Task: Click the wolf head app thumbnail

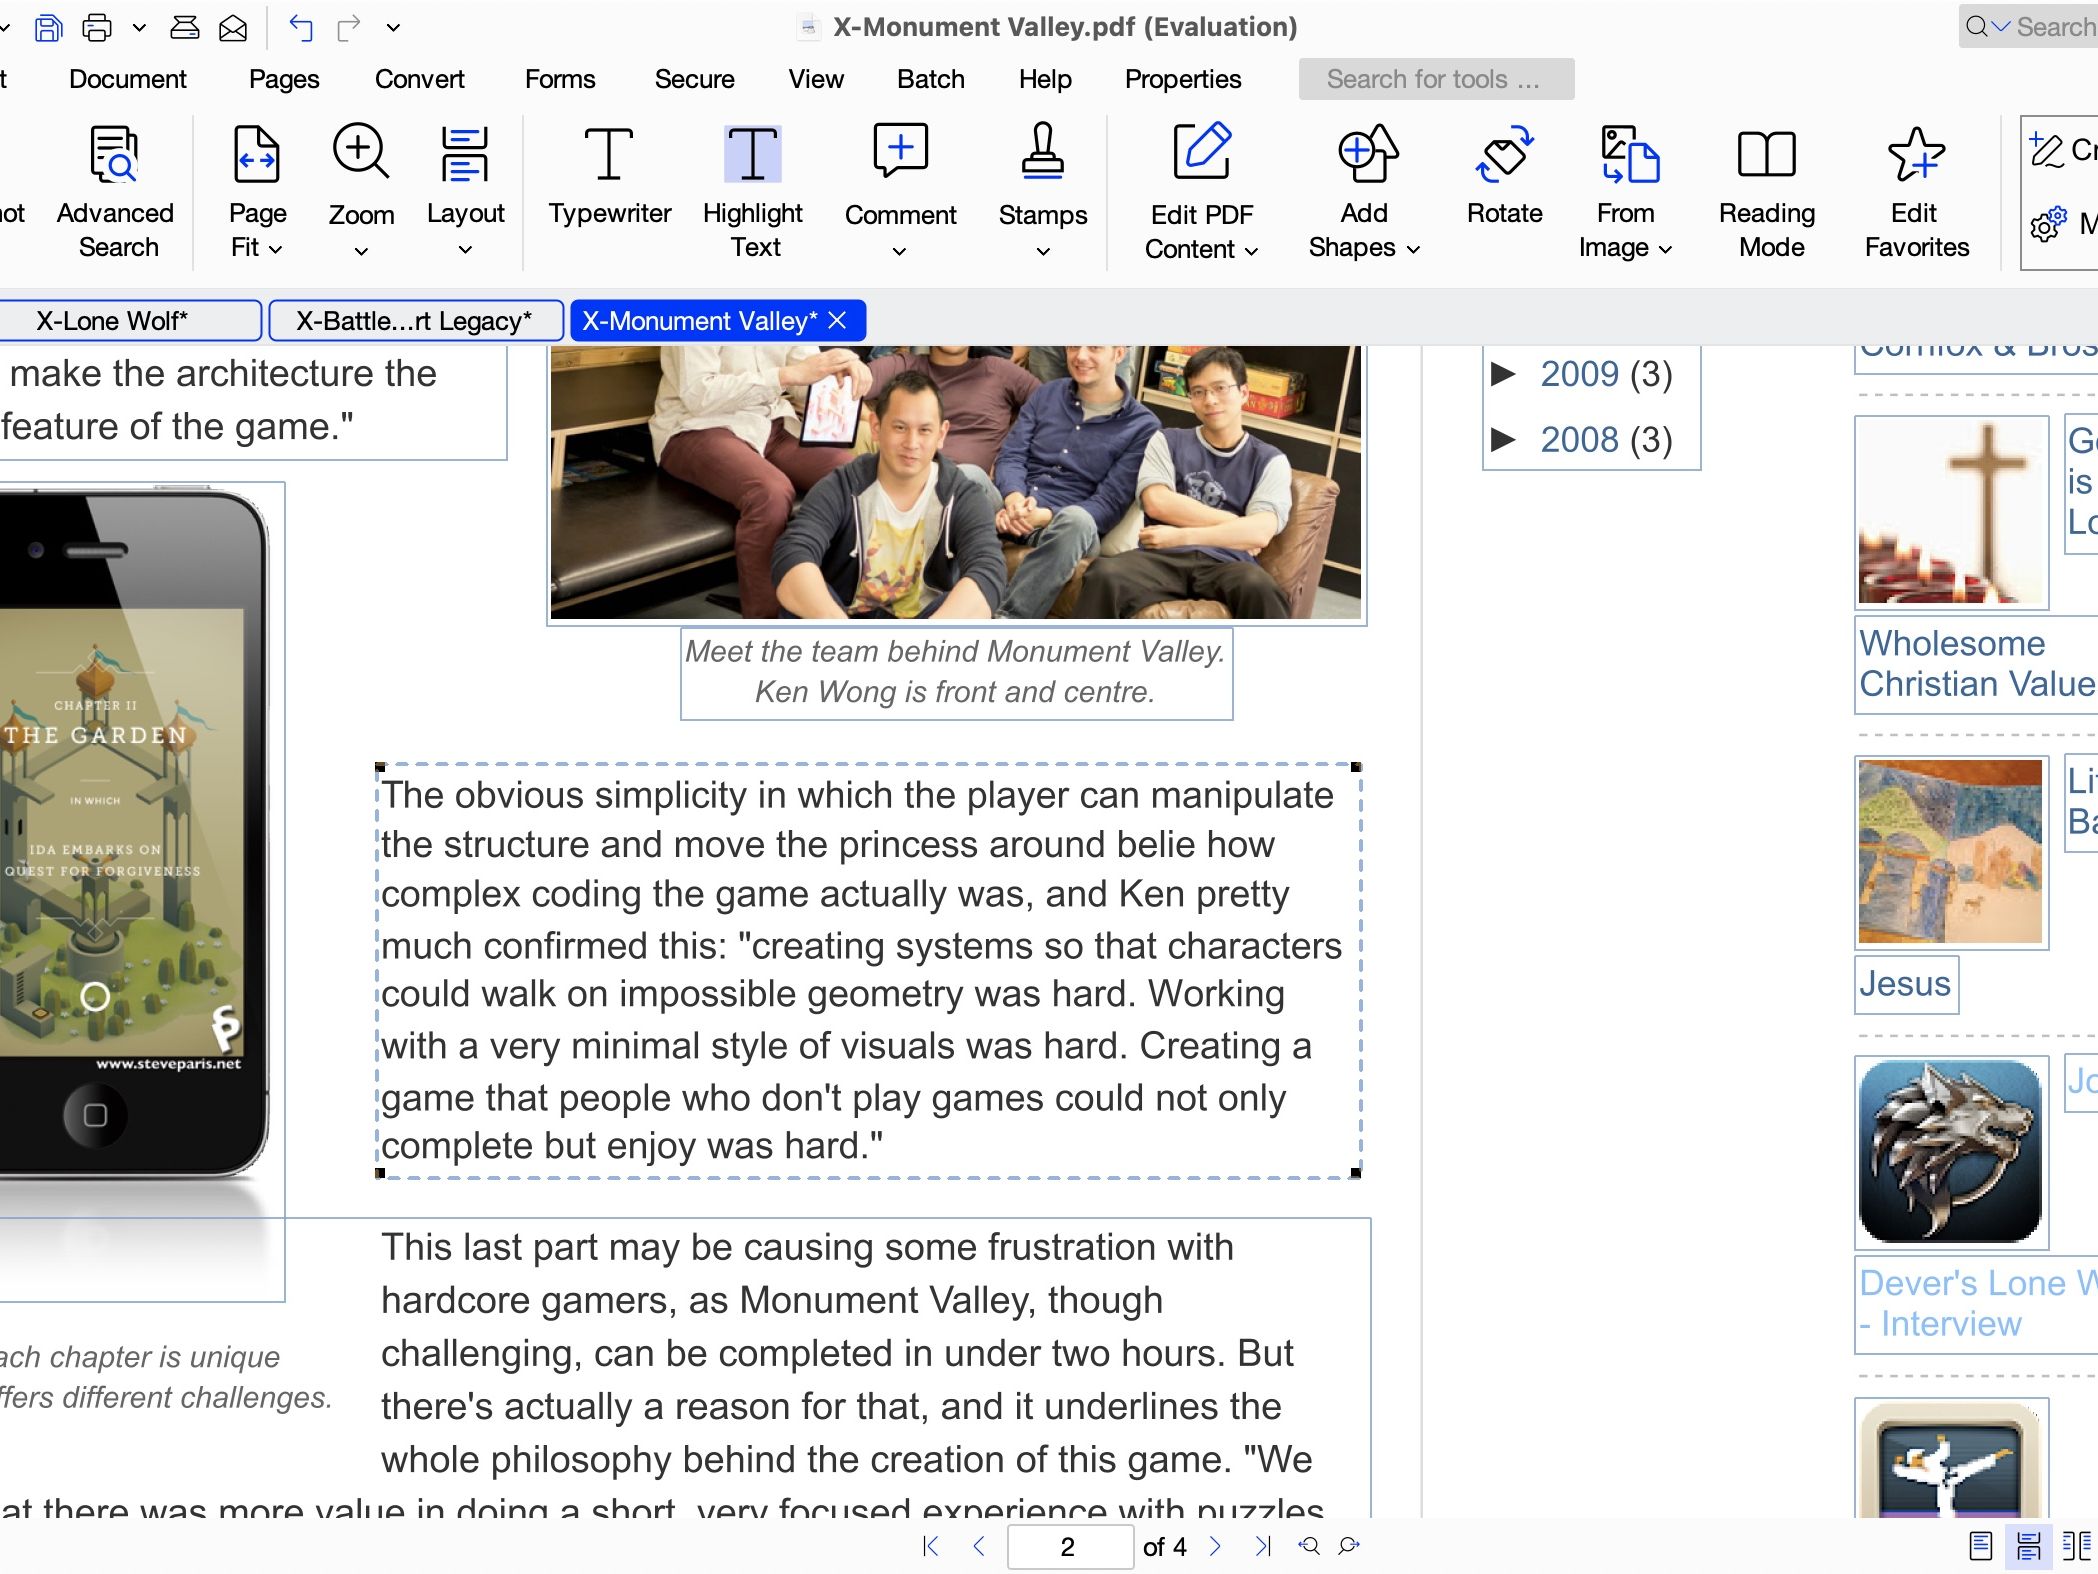Action: (x=1951, y=1152)
